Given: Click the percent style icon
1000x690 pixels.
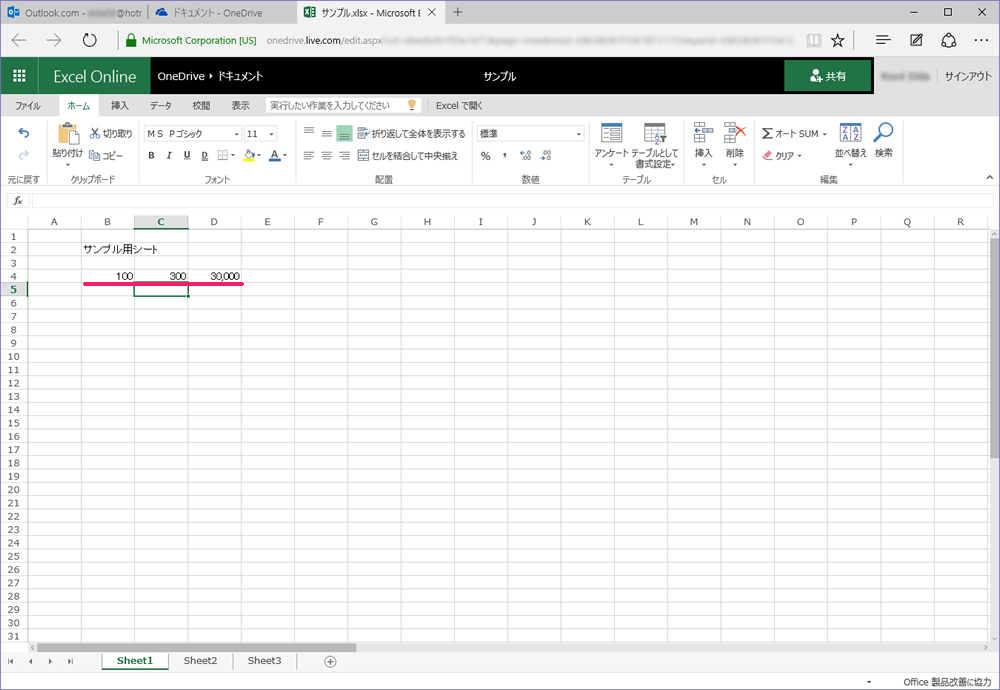Looking at the screenshot, I should pos(485,156).
